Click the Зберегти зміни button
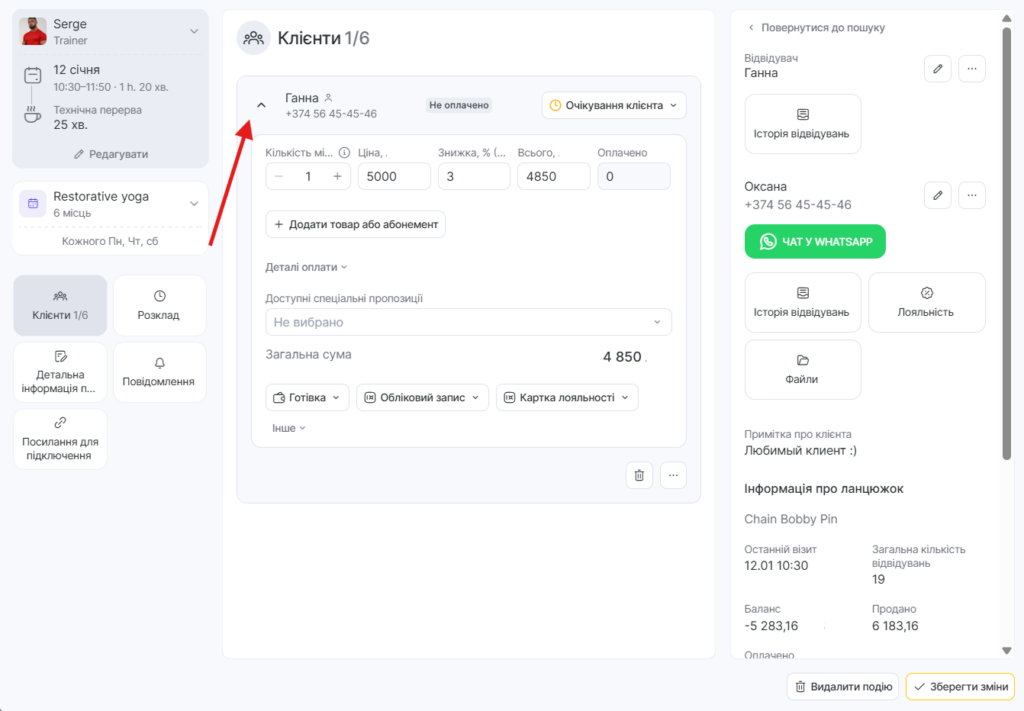Viewport: 1024px width, 711px height. point(959,687)
